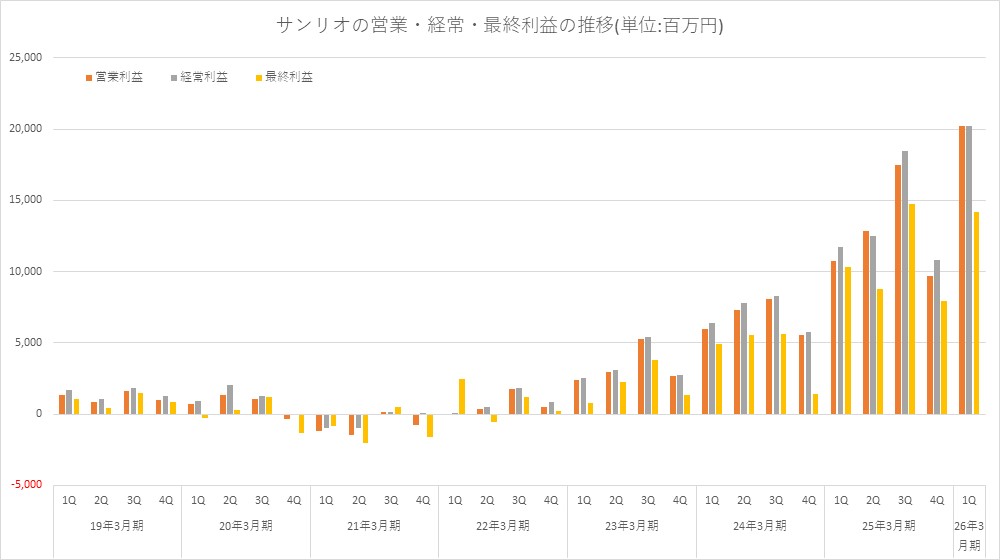Image resolution: width=1000 pixels, height=560 pixels.
Task: Click the orange bar for 26年3月期 1Q
Action: click(x=961, y=270)
